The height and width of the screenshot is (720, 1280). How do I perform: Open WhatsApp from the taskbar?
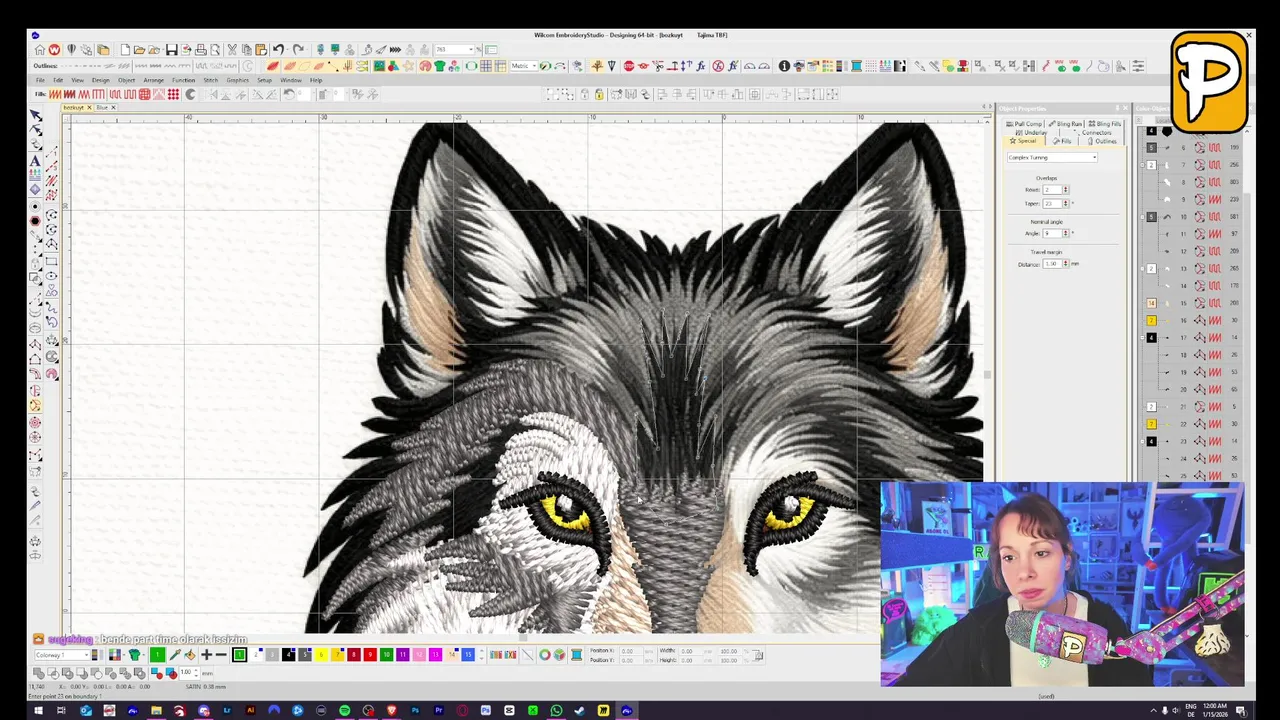tap(556, 711)
